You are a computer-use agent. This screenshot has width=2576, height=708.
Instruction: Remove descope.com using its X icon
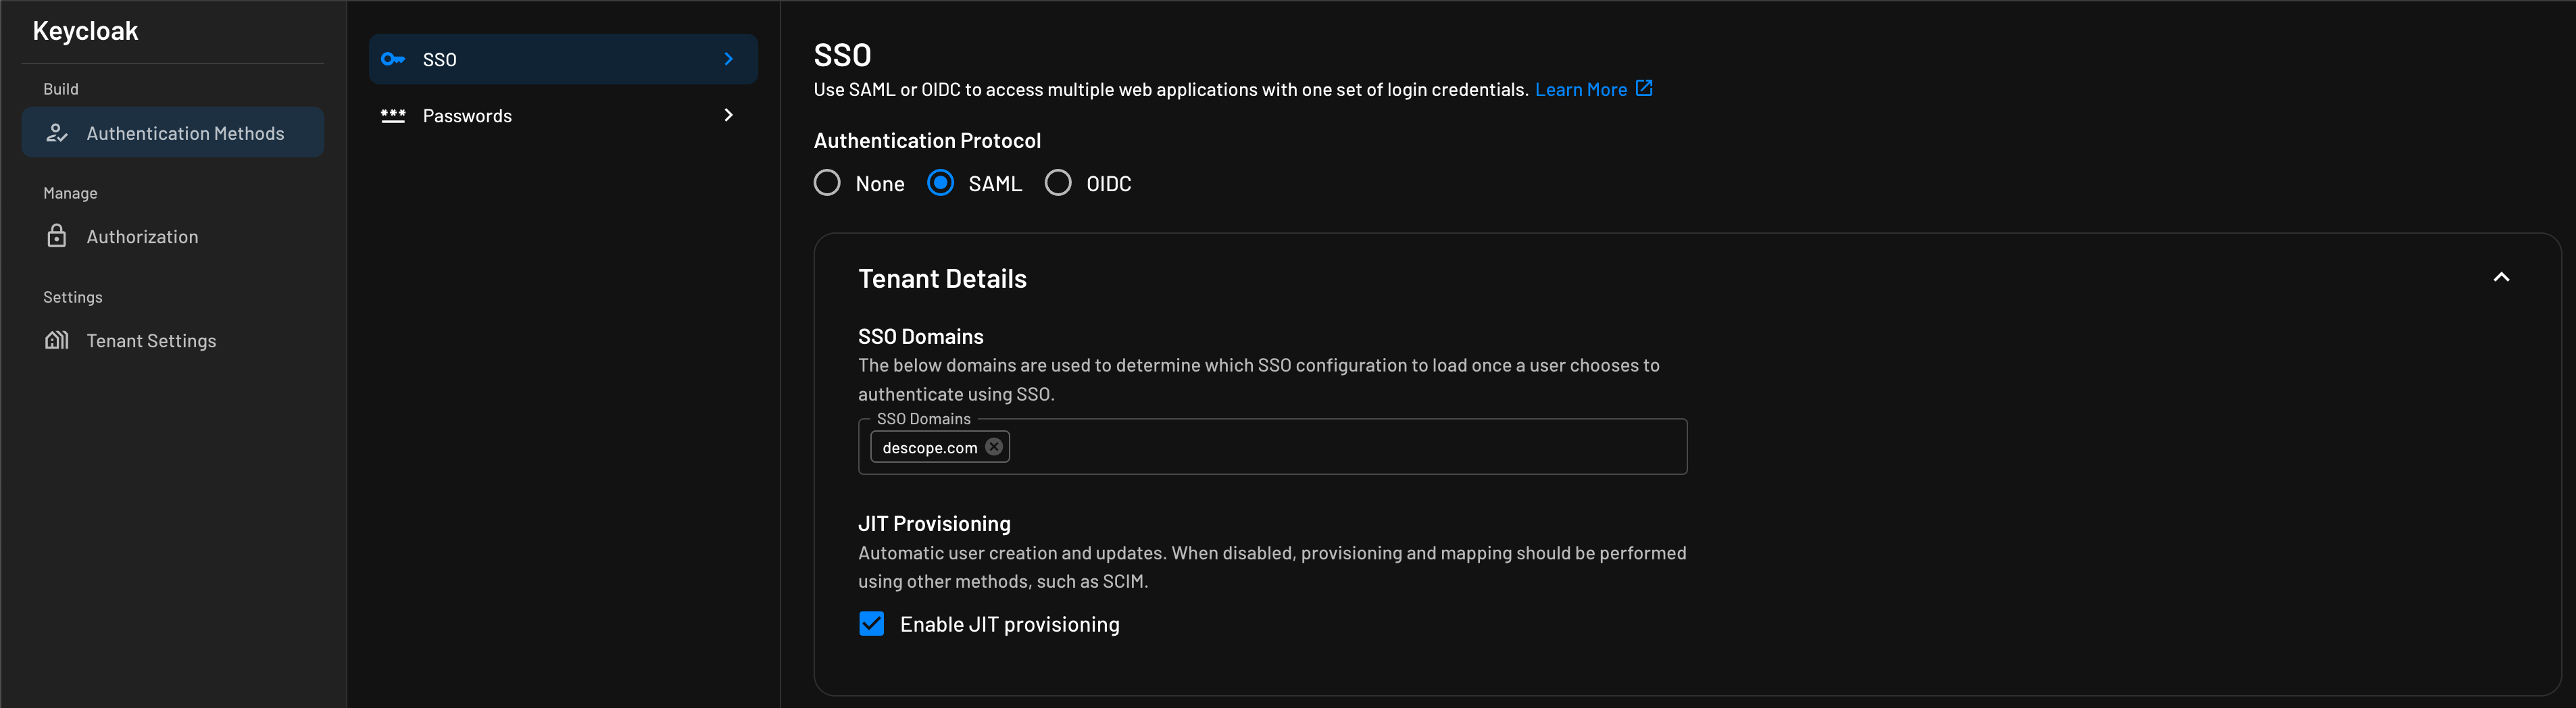point(993,446)
